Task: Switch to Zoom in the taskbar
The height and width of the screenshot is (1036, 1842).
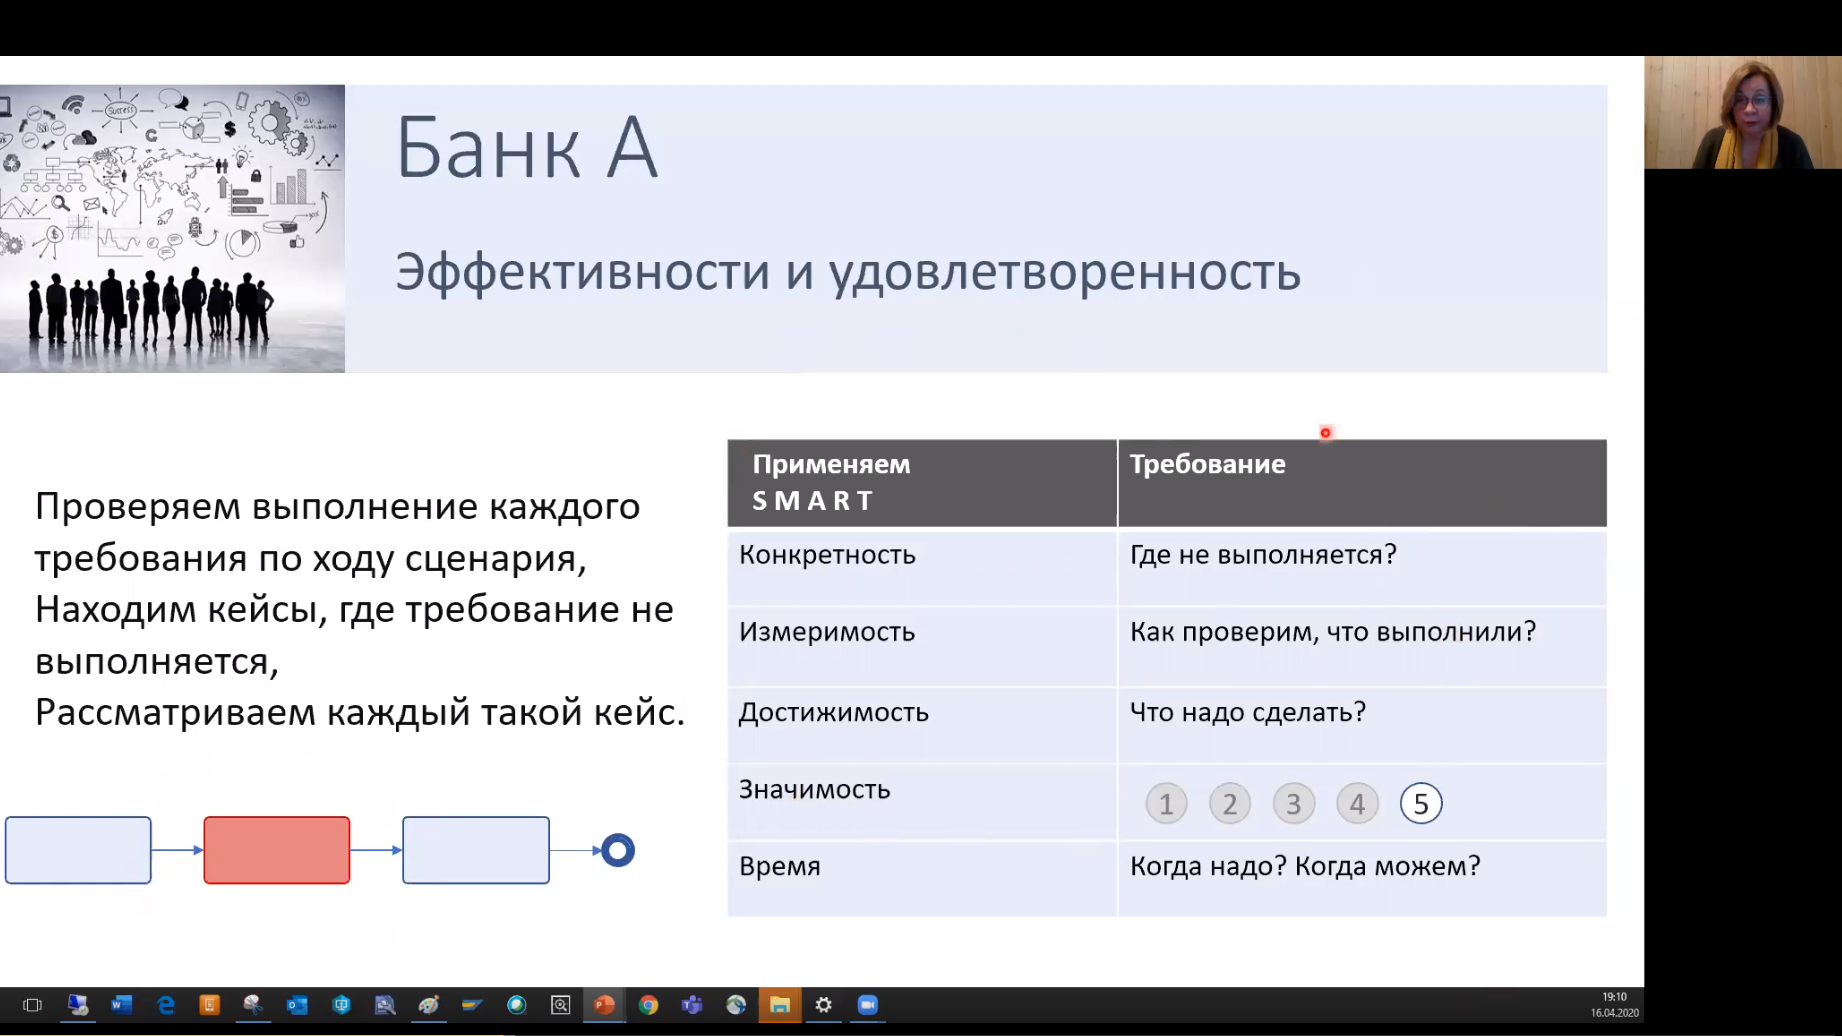Action: [x=868, y=1005]
